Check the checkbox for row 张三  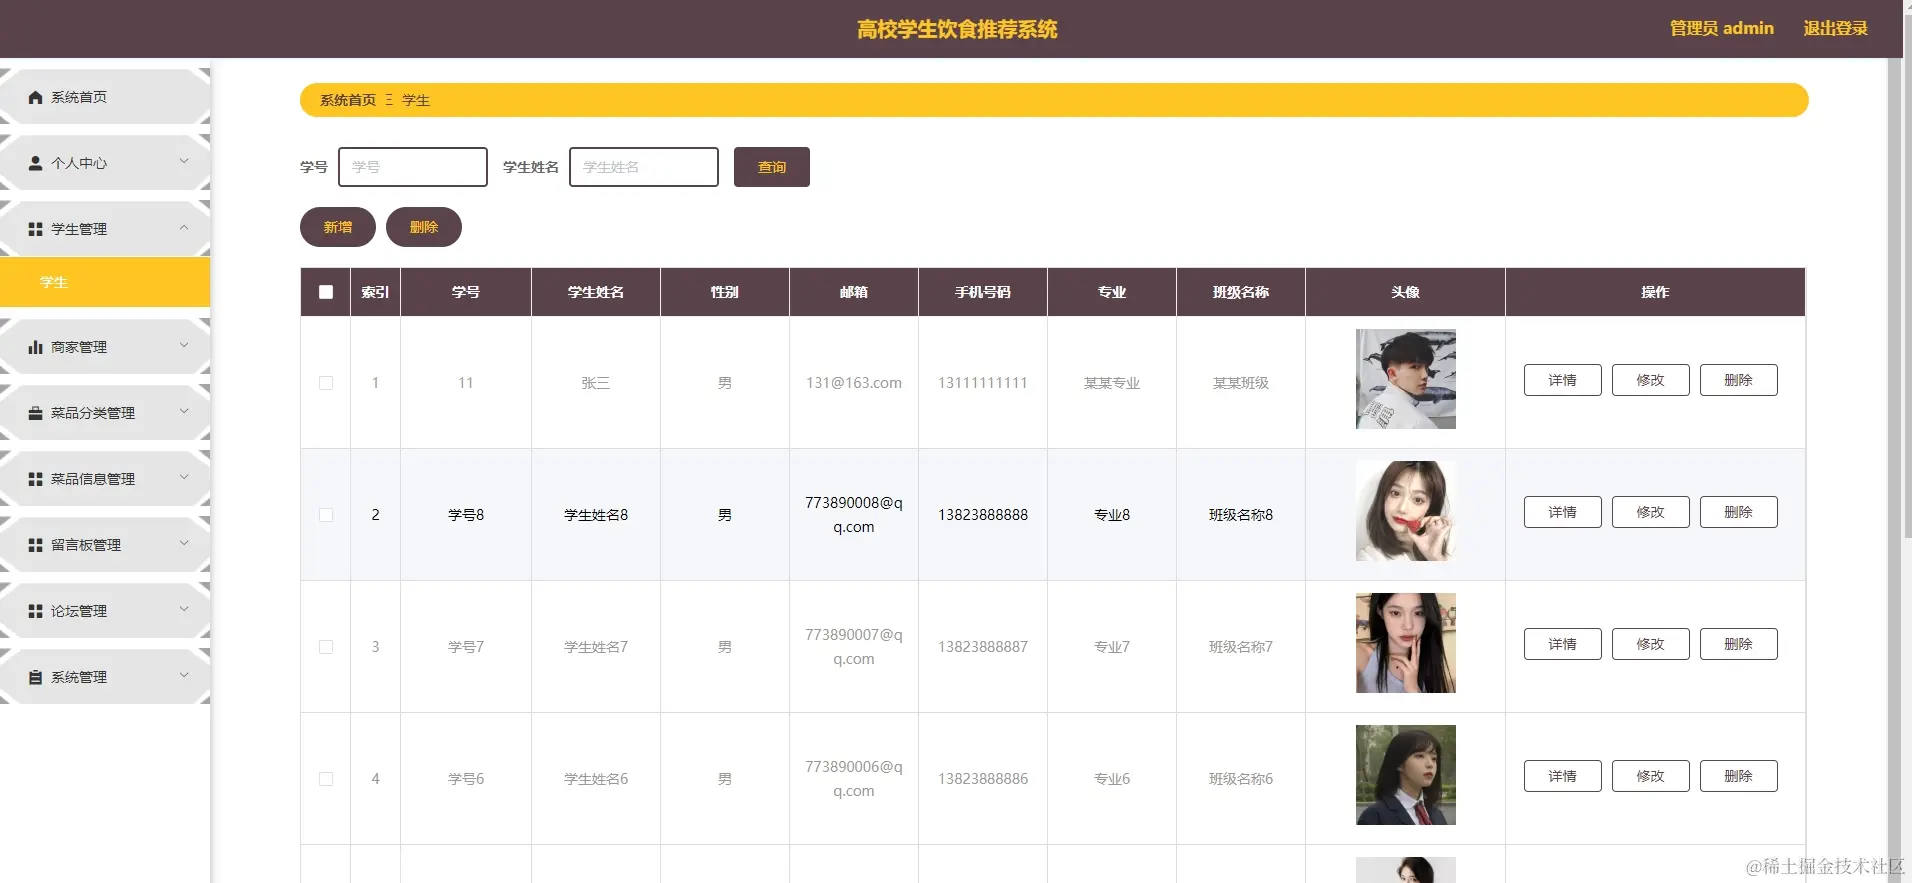point(326,383)
